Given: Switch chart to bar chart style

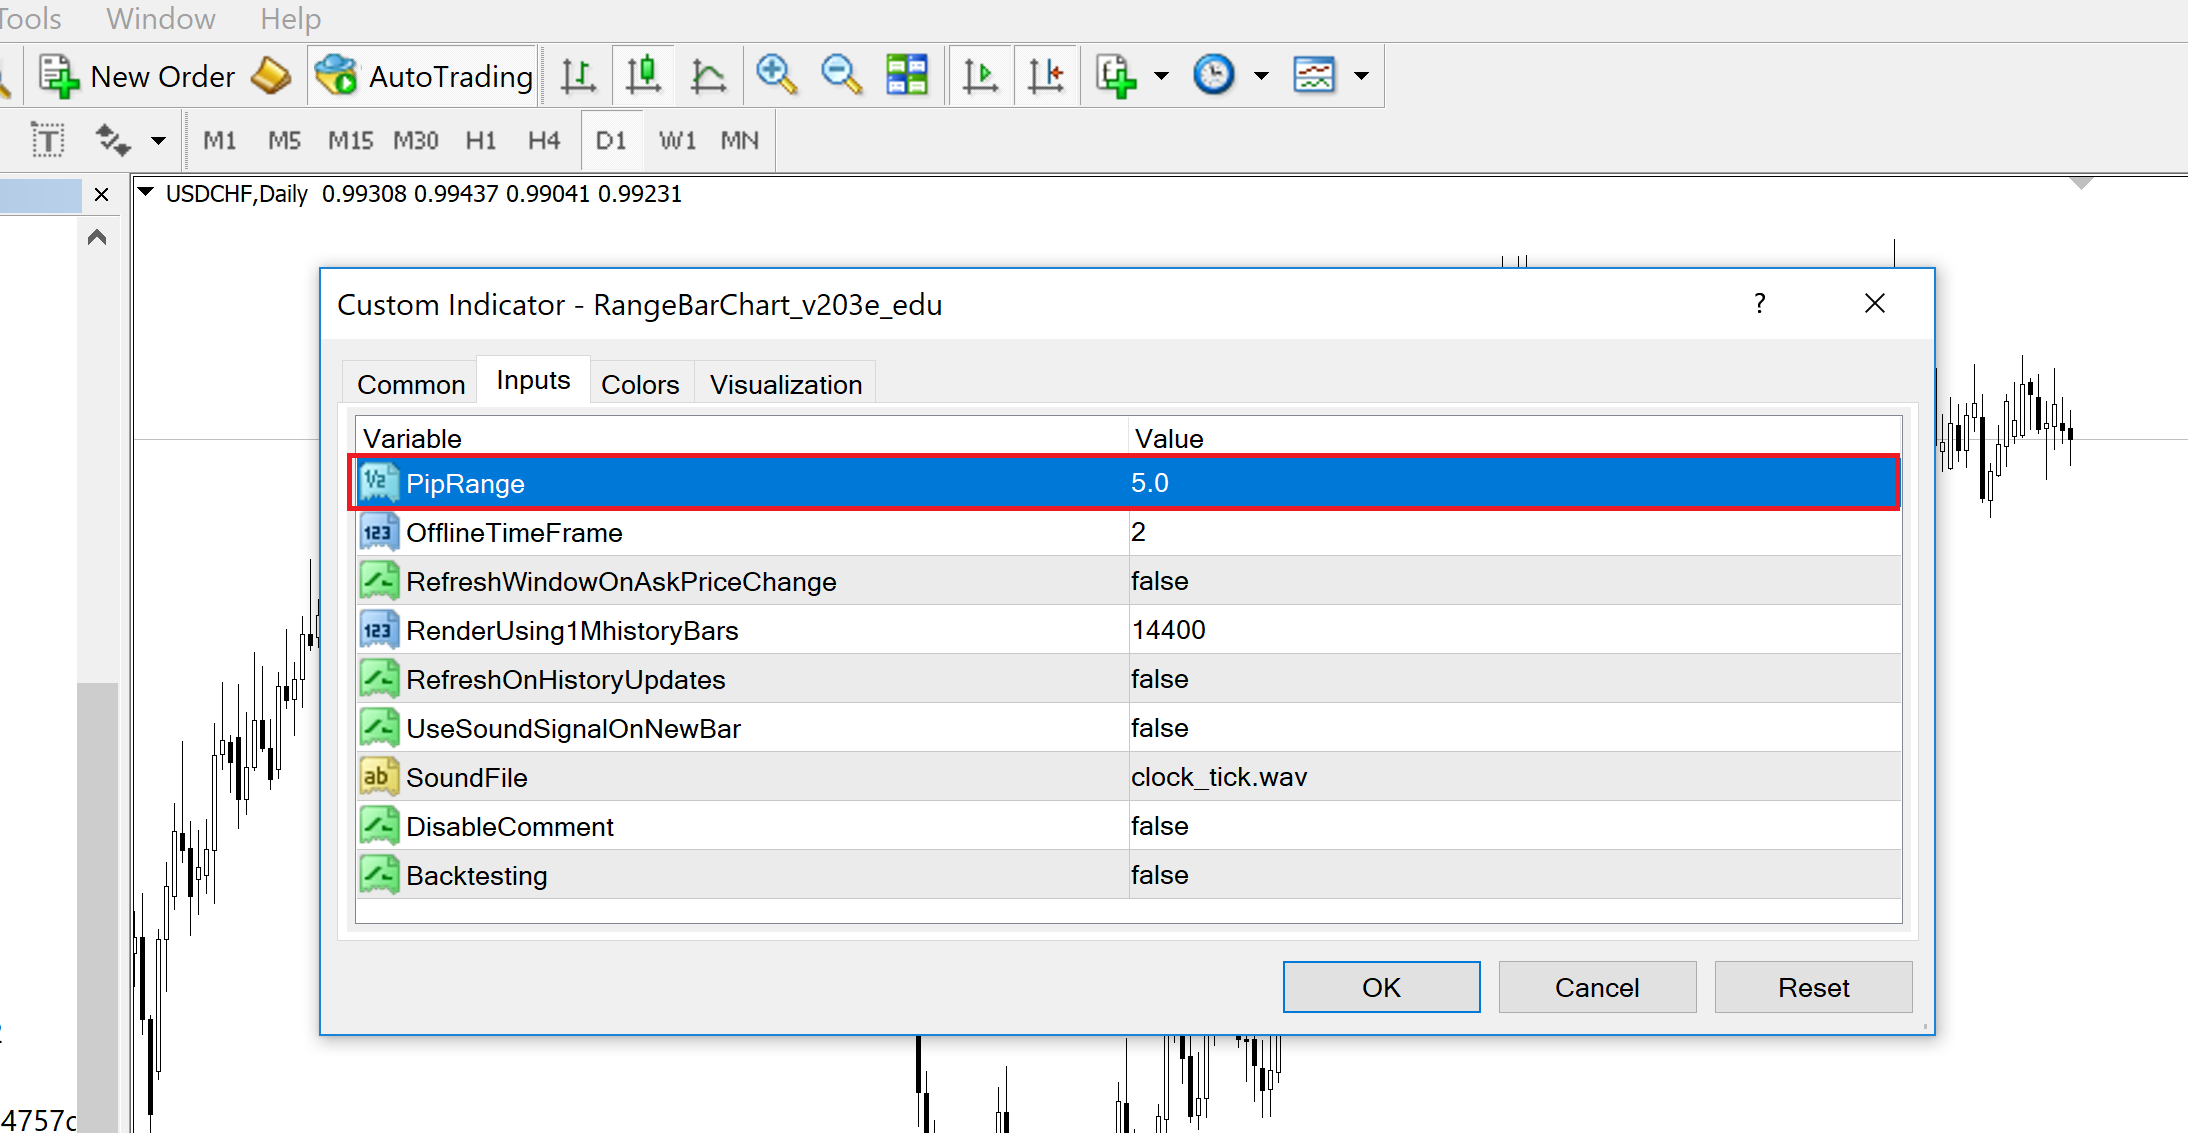Looking at the screenshot, I should 578,76.
